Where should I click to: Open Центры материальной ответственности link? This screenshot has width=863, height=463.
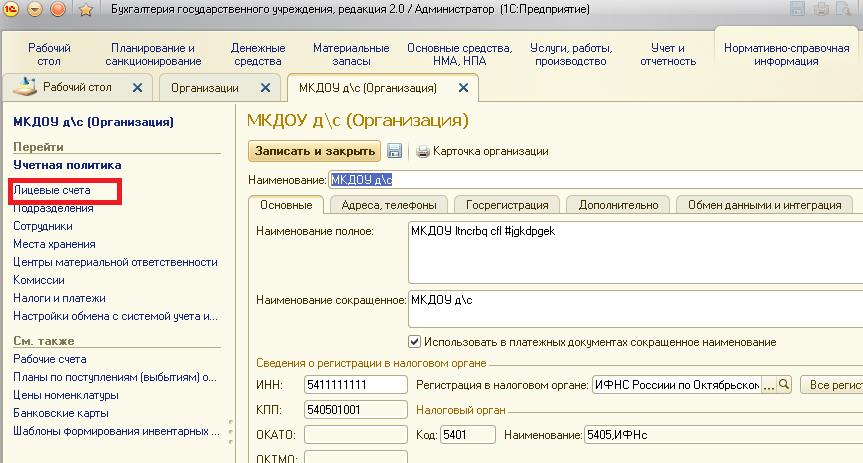click(115, 262)
